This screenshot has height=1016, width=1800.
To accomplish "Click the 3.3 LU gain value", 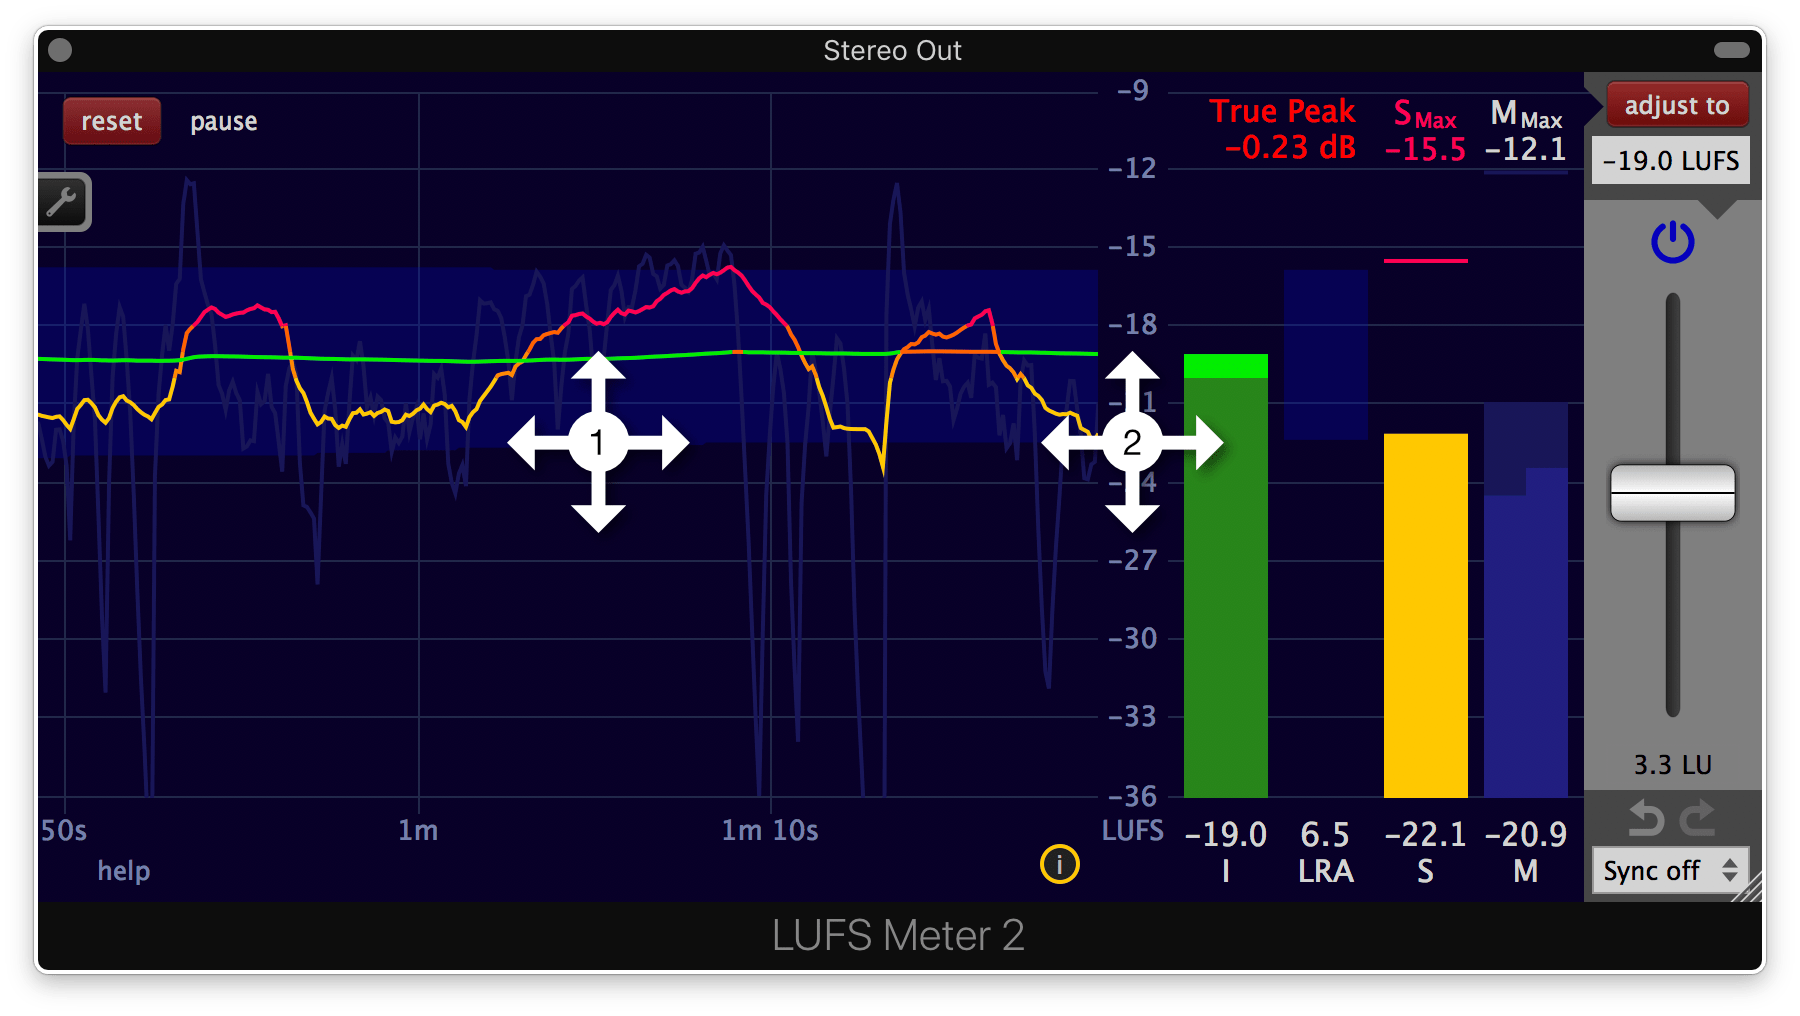I will pos(1672,765).
